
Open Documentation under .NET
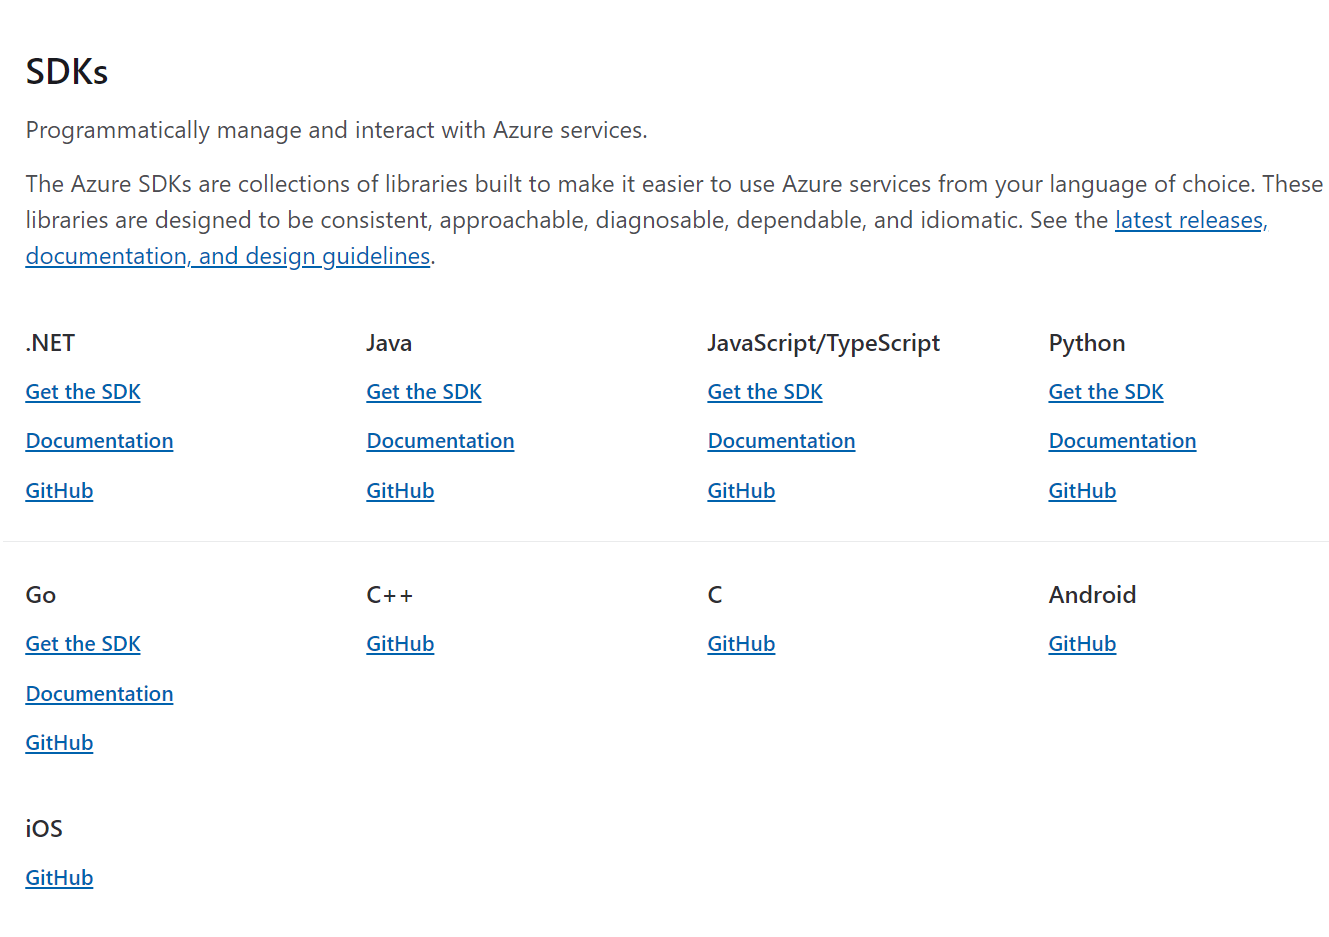pos(99,441)
